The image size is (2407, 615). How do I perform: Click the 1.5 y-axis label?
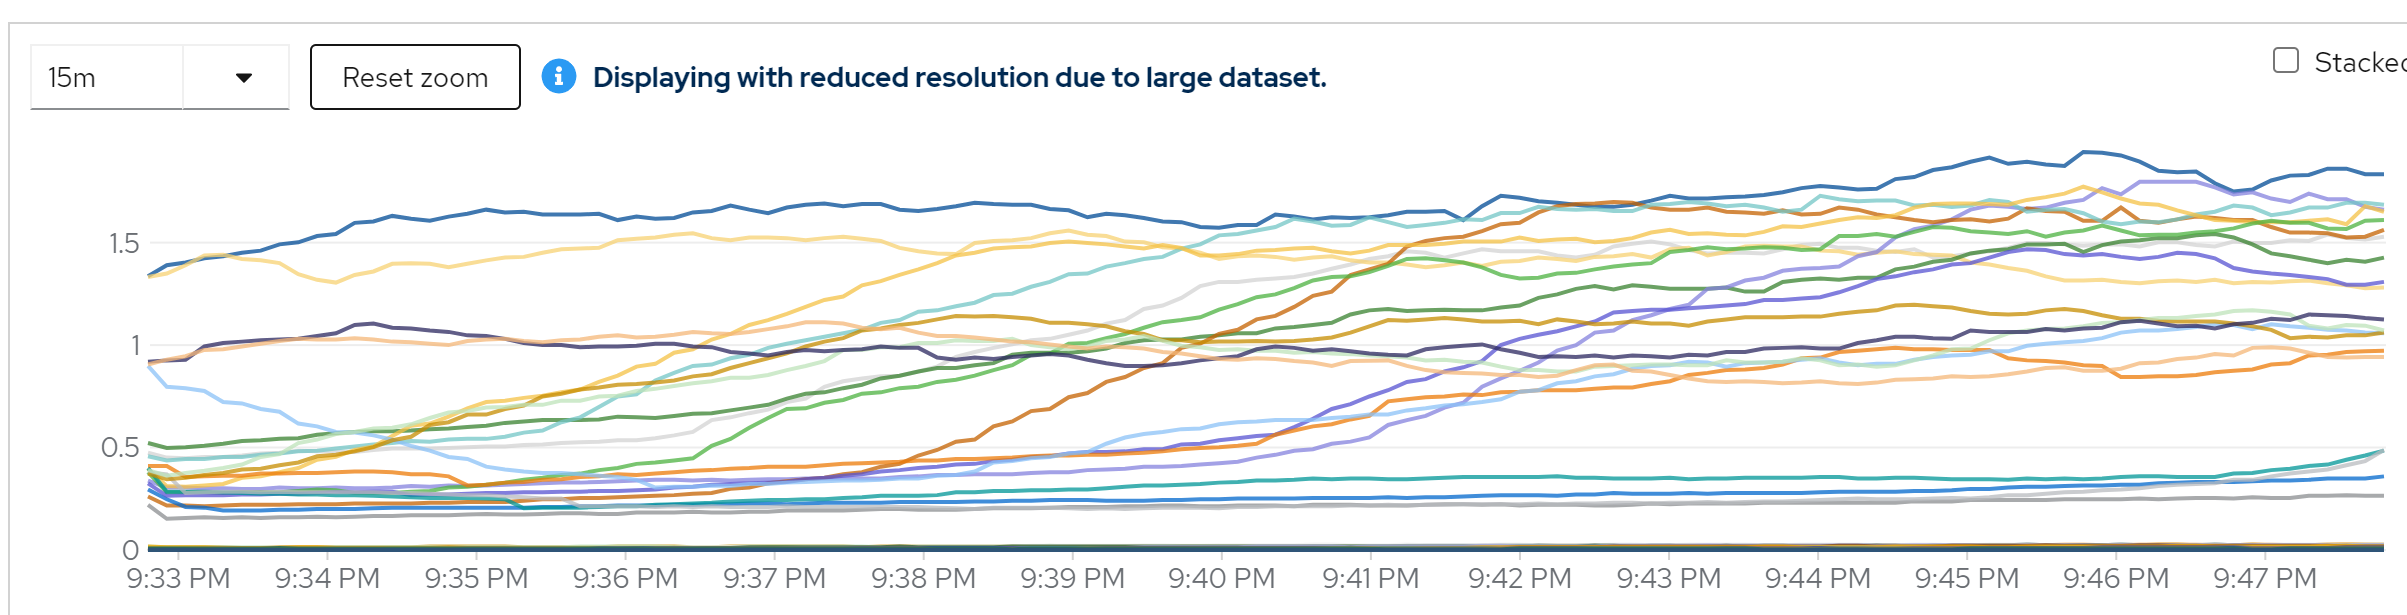(124, 244)
